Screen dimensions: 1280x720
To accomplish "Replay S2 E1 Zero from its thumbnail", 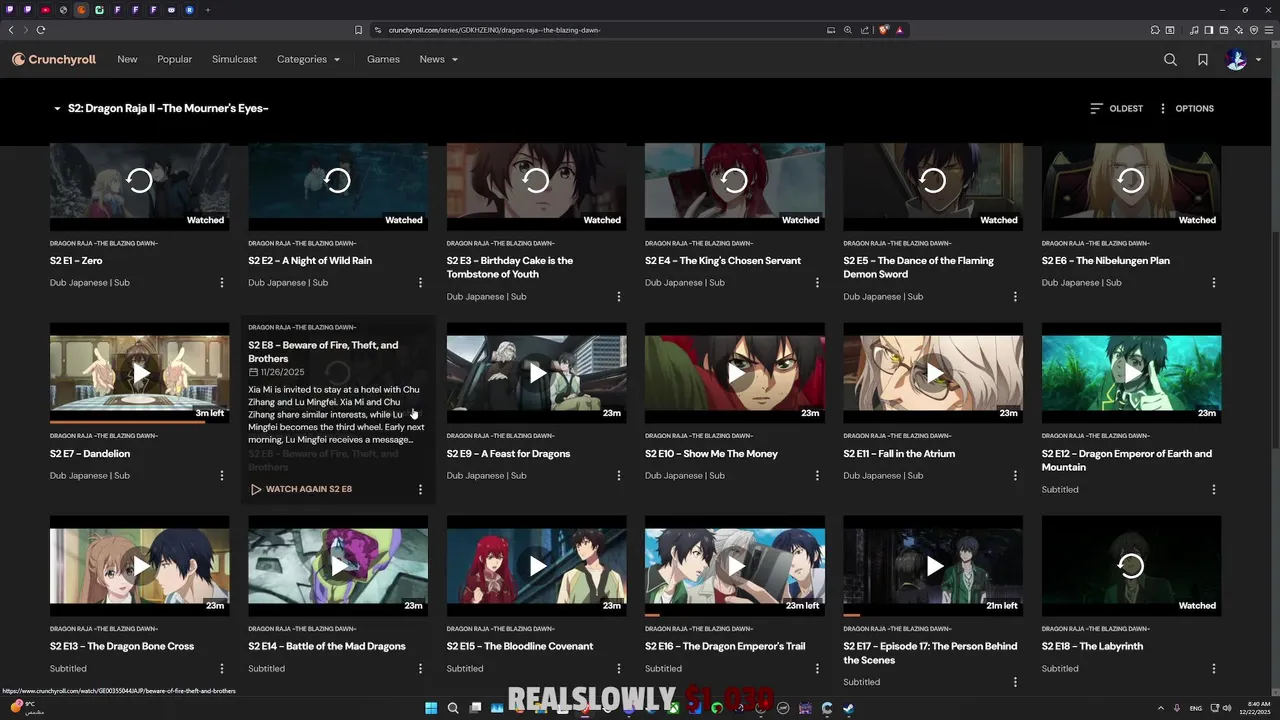I will pyautogui.click(x=139, y=180).
